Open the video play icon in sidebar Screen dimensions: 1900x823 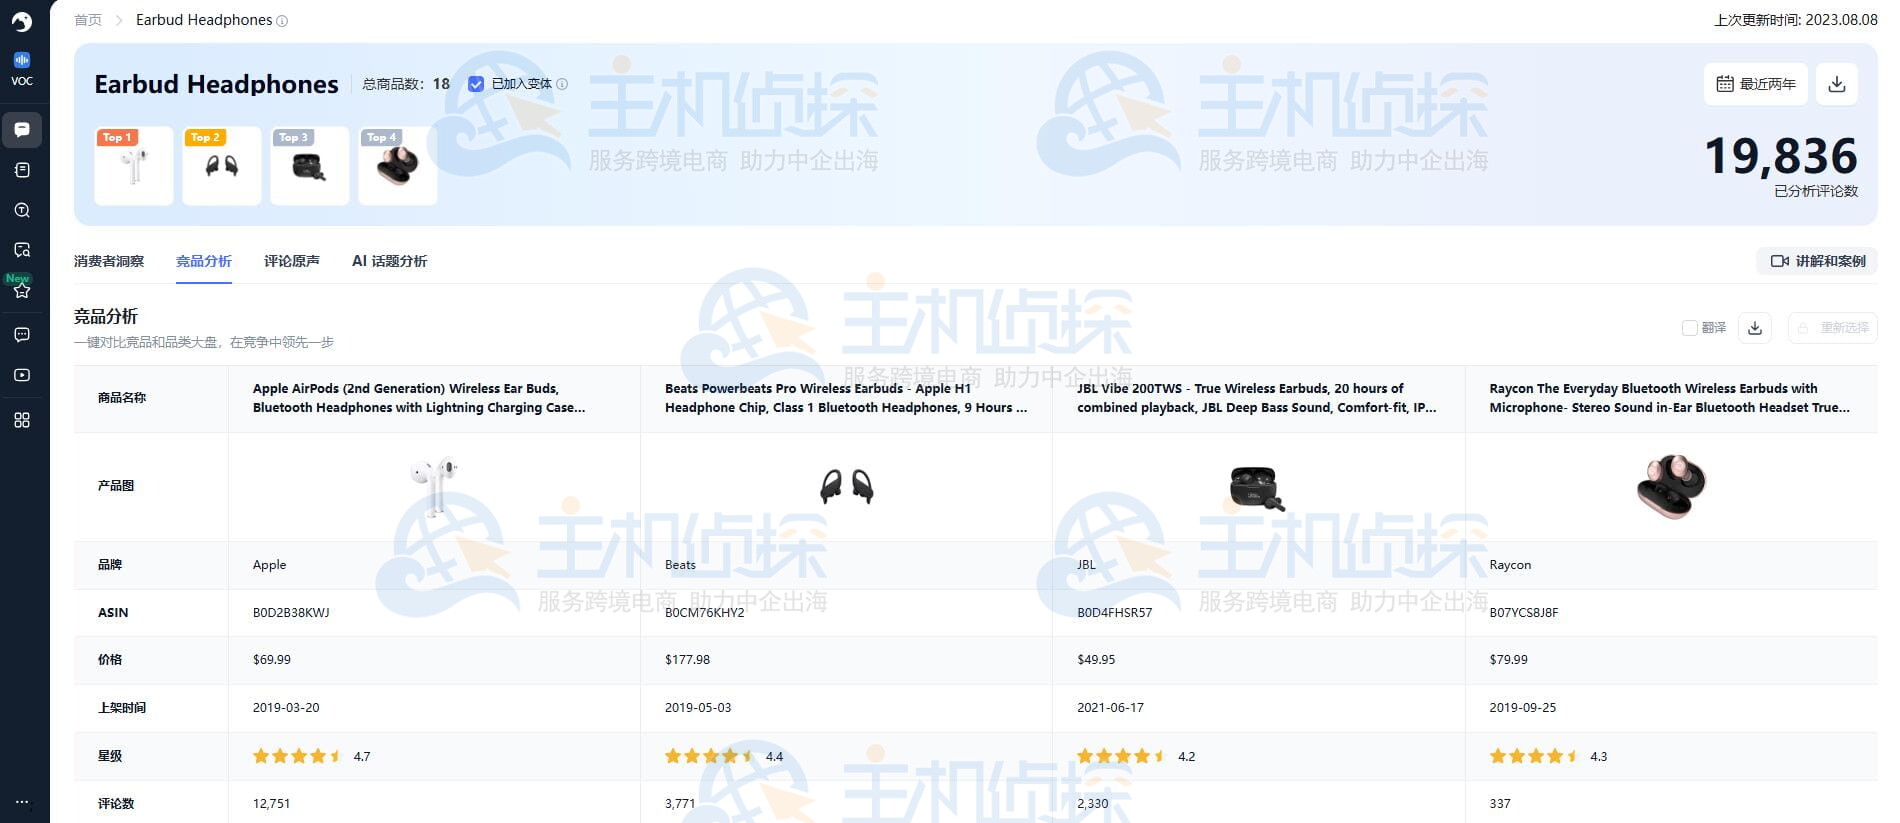(x=22, y=375)
